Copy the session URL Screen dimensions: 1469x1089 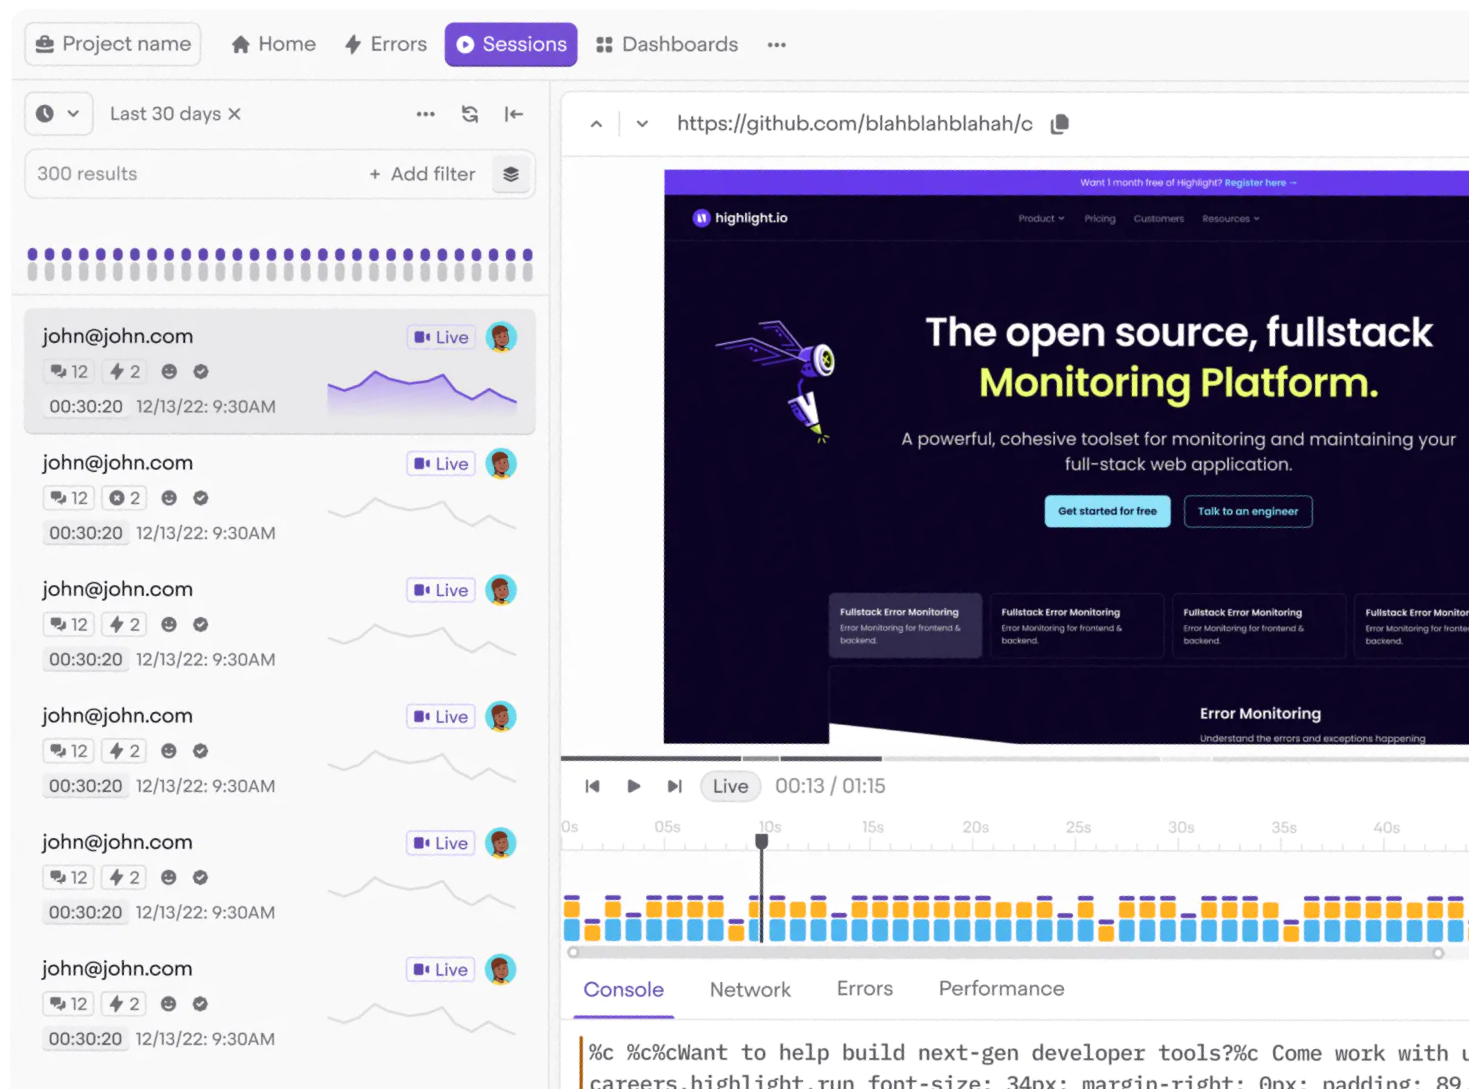click(x=1060, y=124)
